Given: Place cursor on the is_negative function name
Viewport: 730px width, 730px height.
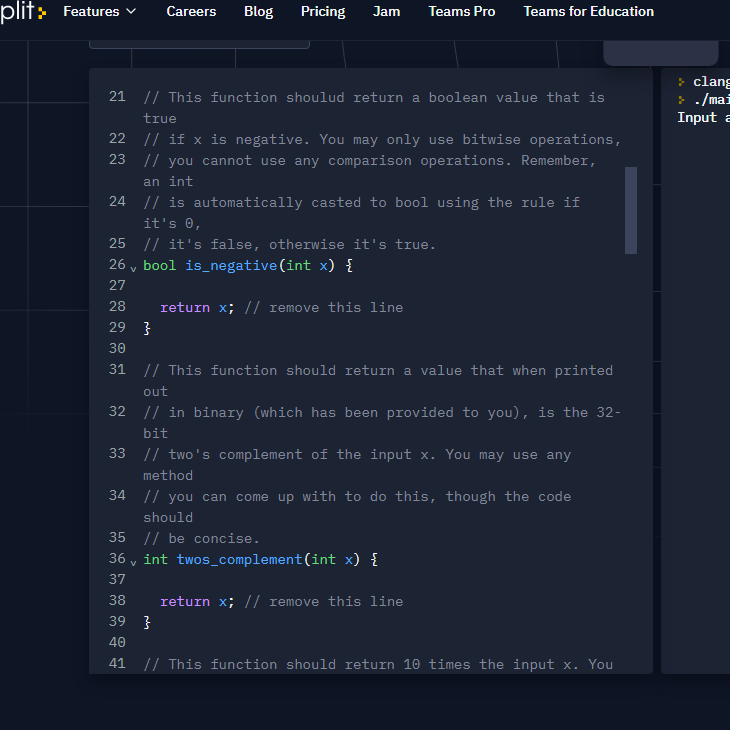Looking at the screenshot, I should point(231,266).
